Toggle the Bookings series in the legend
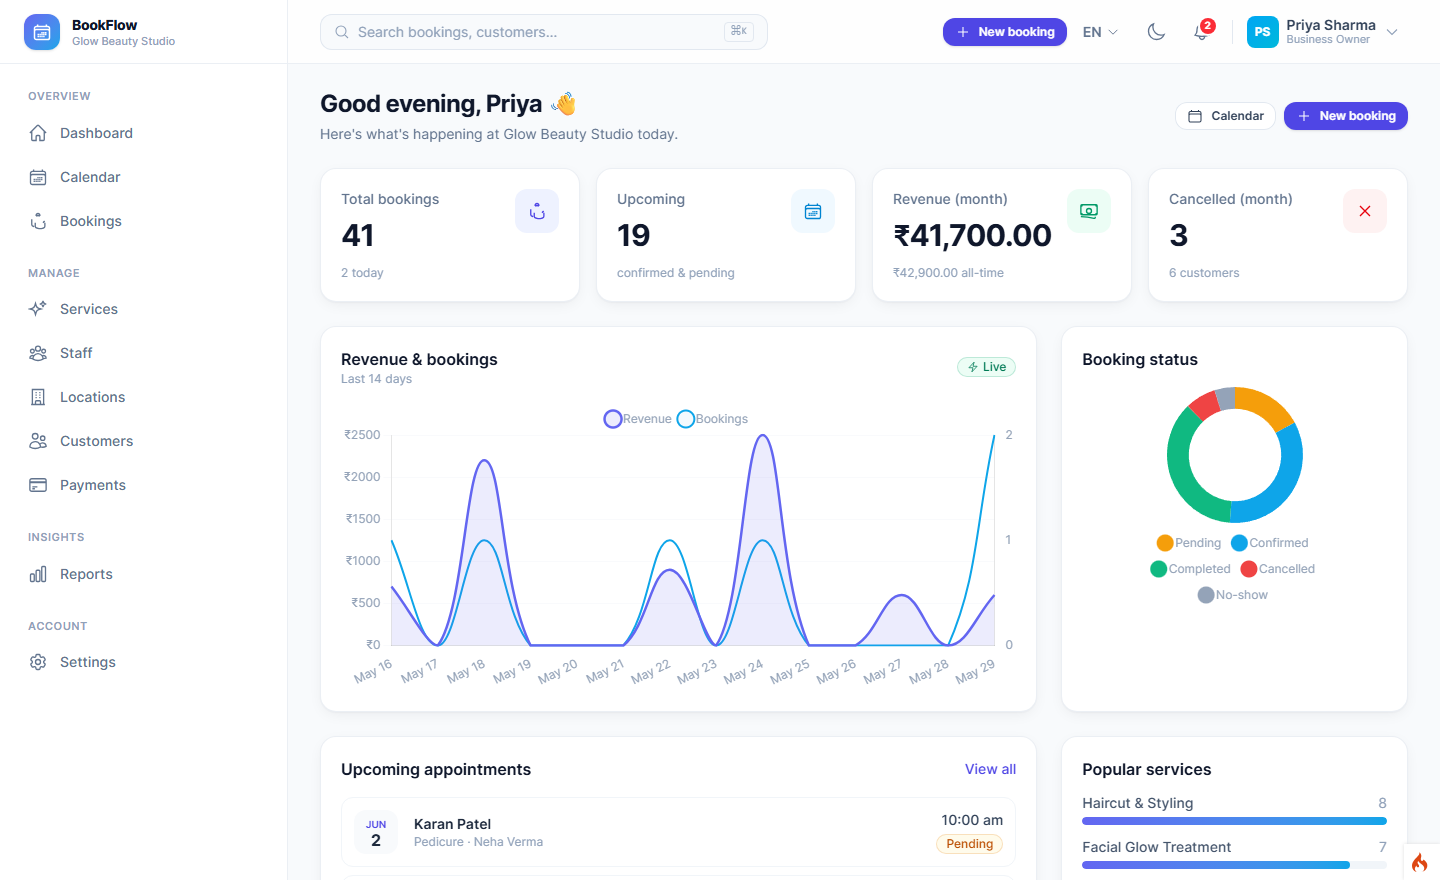This screenshot has height=880, width=1440. [x=713, y=419]
